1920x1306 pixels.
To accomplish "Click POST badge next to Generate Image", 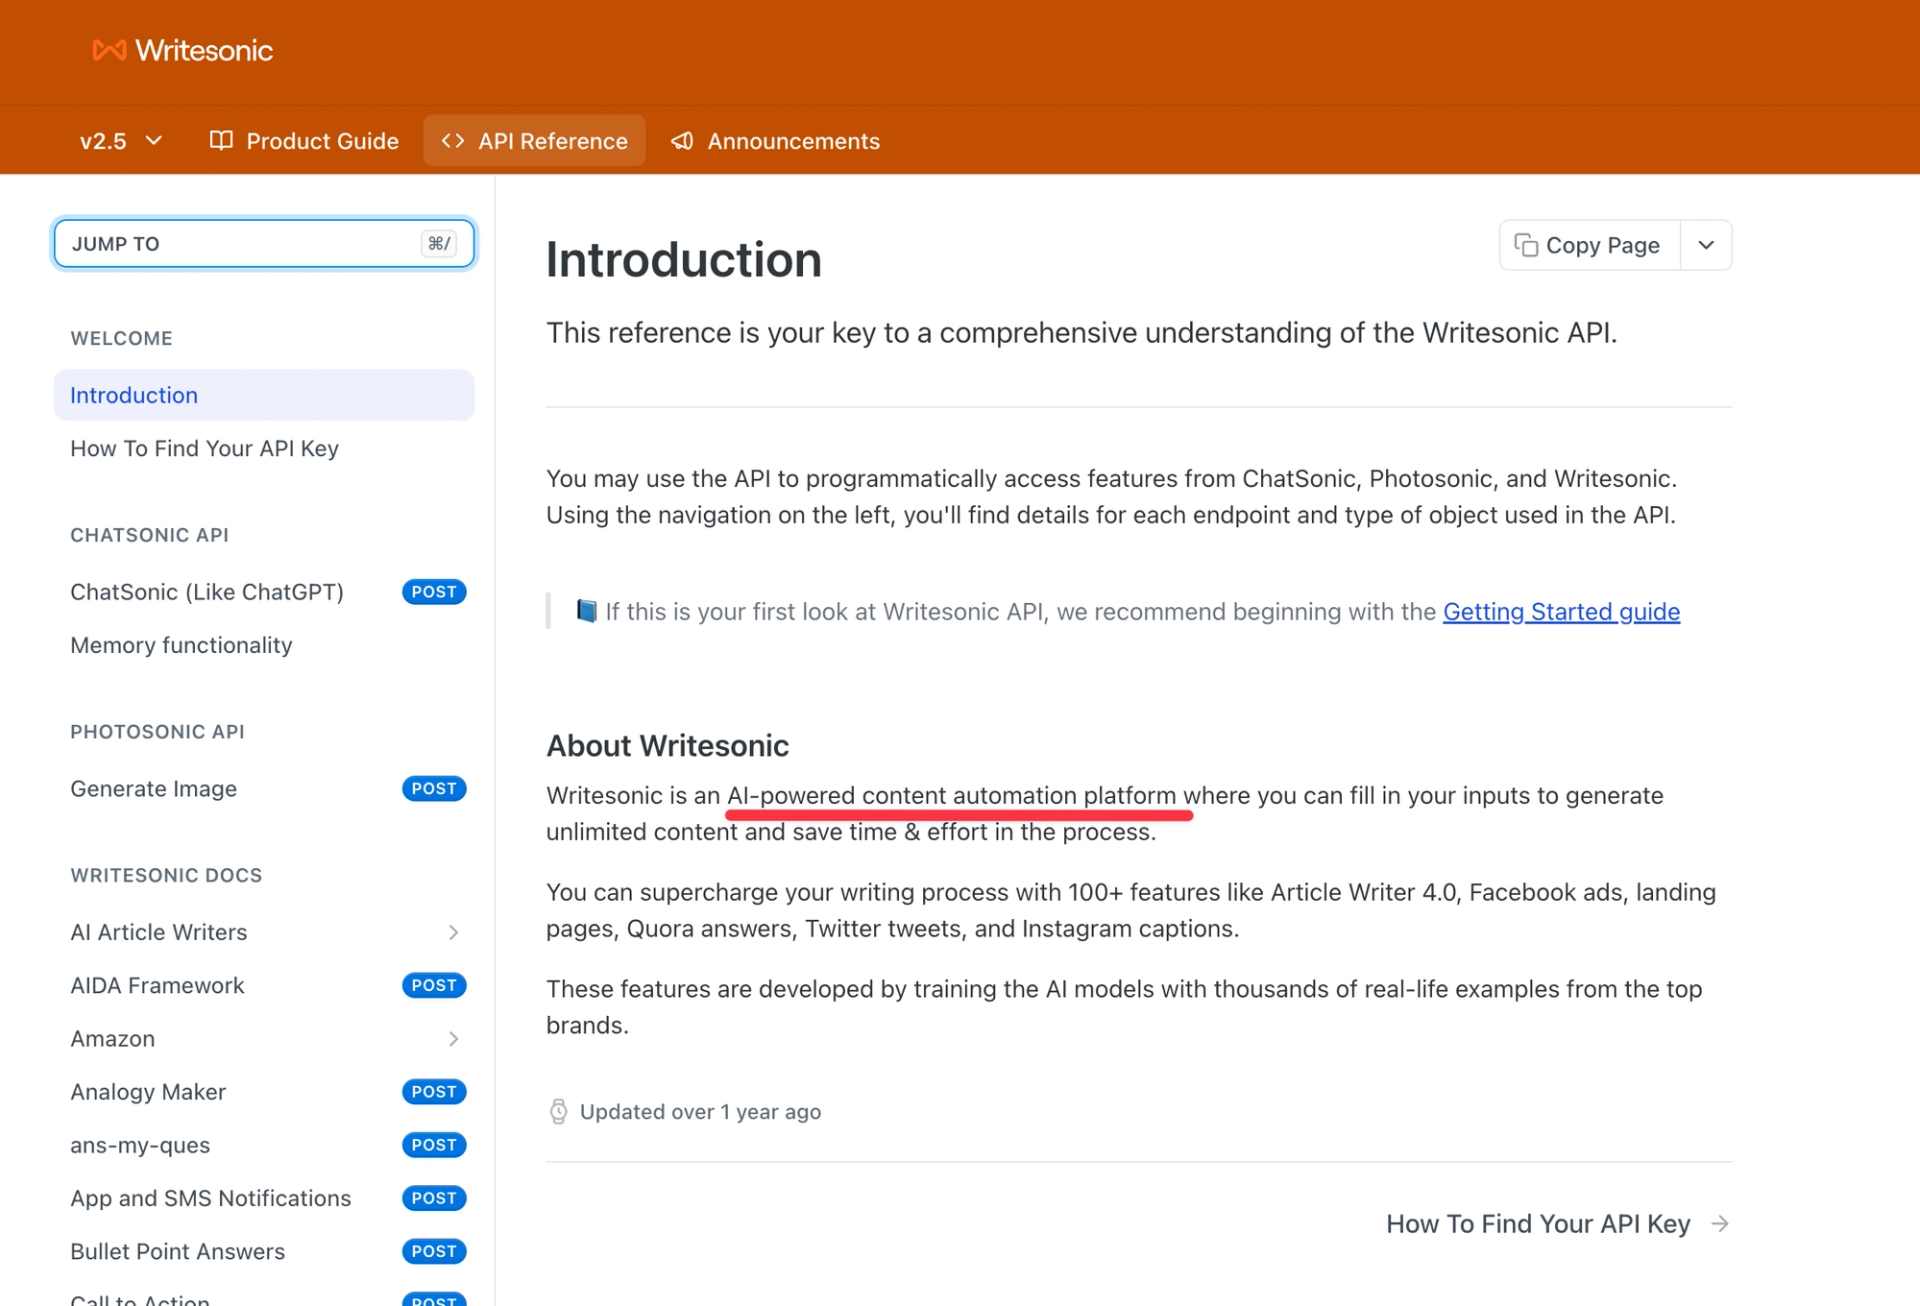I will 434,789.
